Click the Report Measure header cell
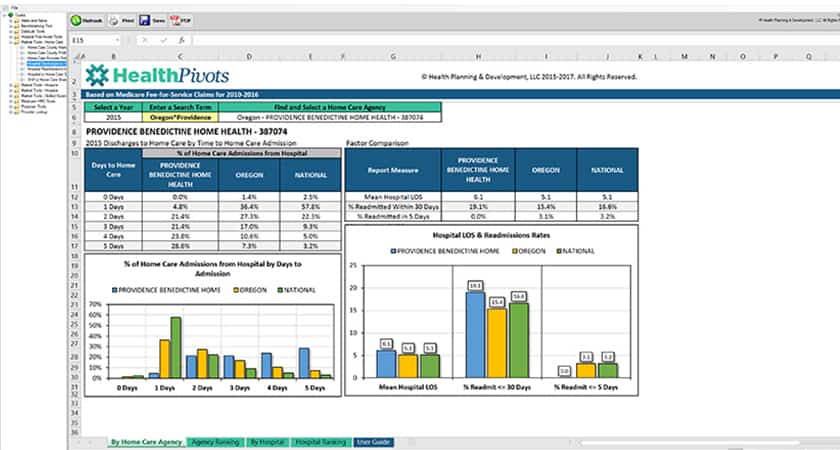The height and width of the screenshot is (450, 840). tap(393, 170)
